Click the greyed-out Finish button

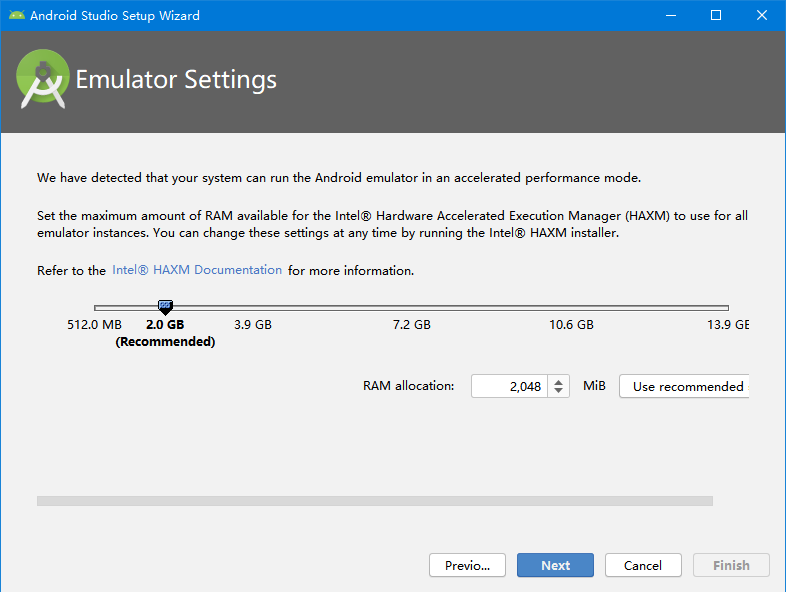(731, 565)
